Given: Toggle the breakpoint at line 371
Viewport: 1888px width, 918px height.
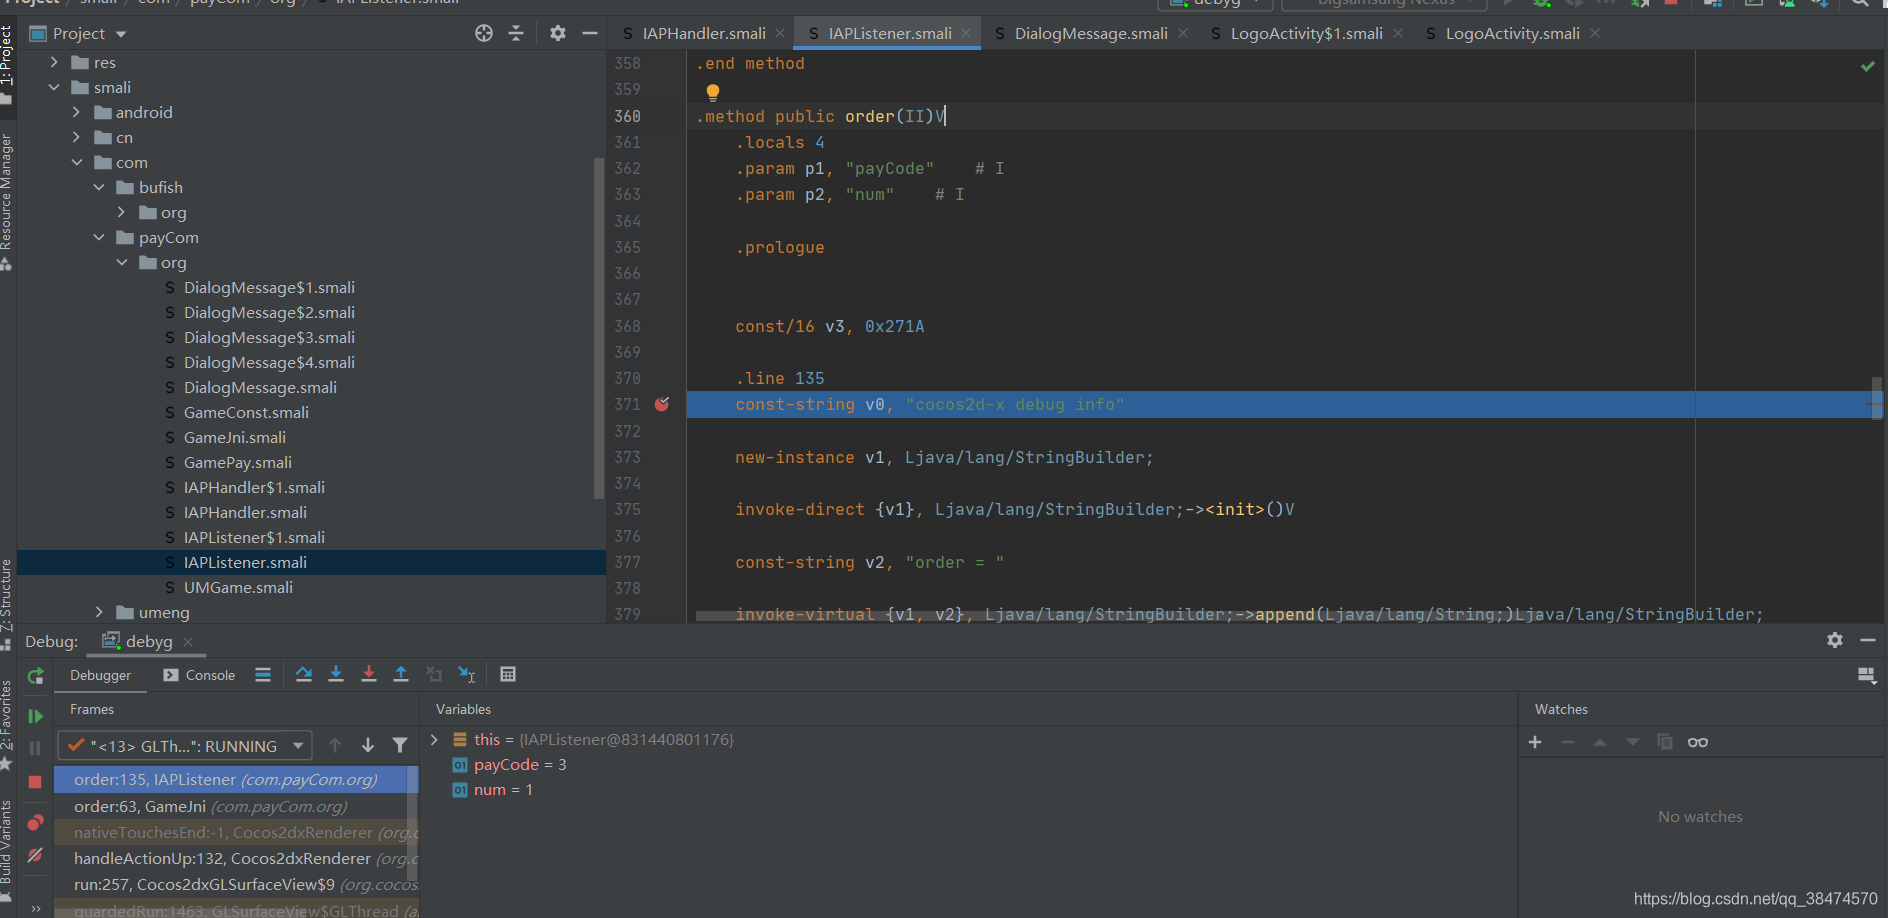Looking at the screenshot, I should point(662,404).
